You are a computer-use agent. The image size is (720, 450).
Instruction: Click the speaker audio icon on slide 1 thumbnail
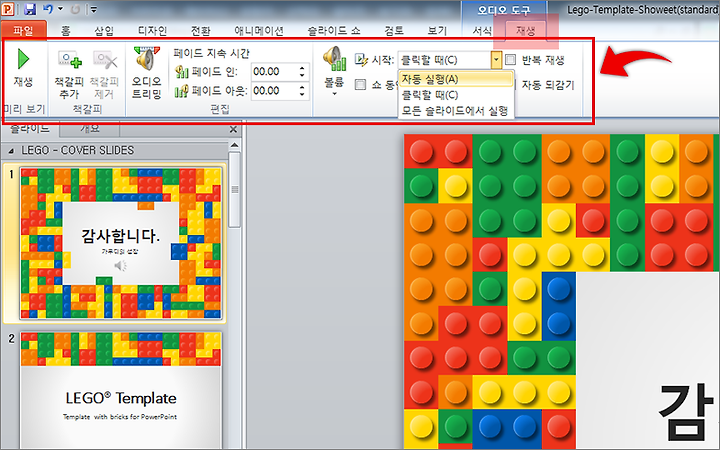[x=120, y=265]
